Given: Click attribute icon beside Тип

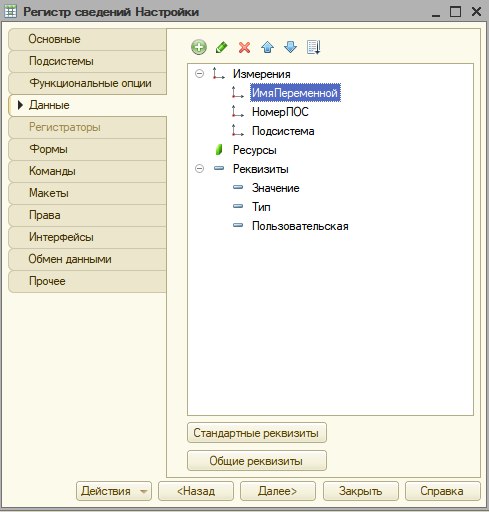Looking at the screenshot, I should click(238, 206).
